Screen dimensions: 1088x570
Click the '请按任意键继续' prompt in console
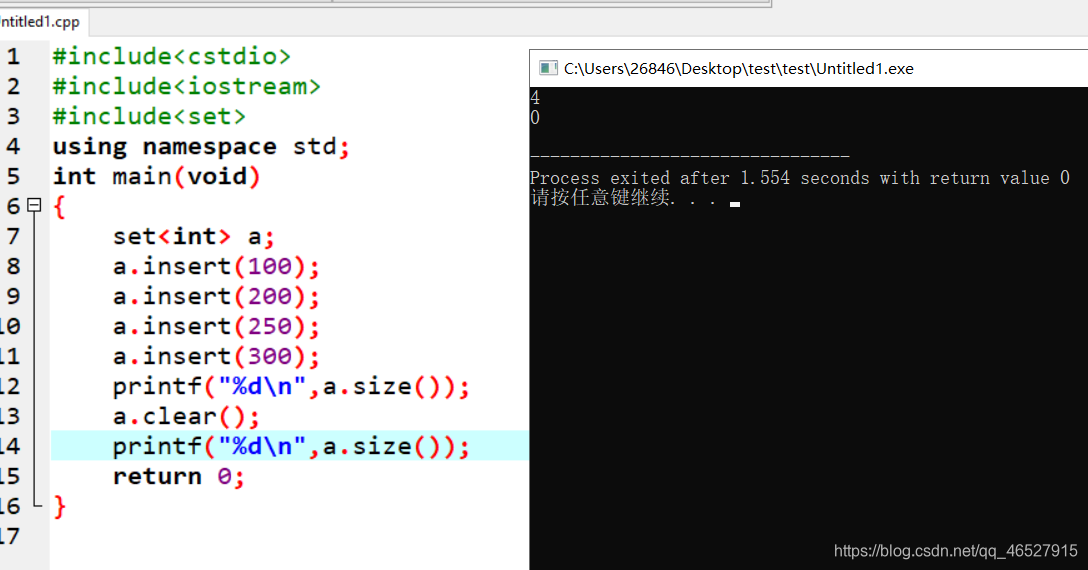pos(600,198)
